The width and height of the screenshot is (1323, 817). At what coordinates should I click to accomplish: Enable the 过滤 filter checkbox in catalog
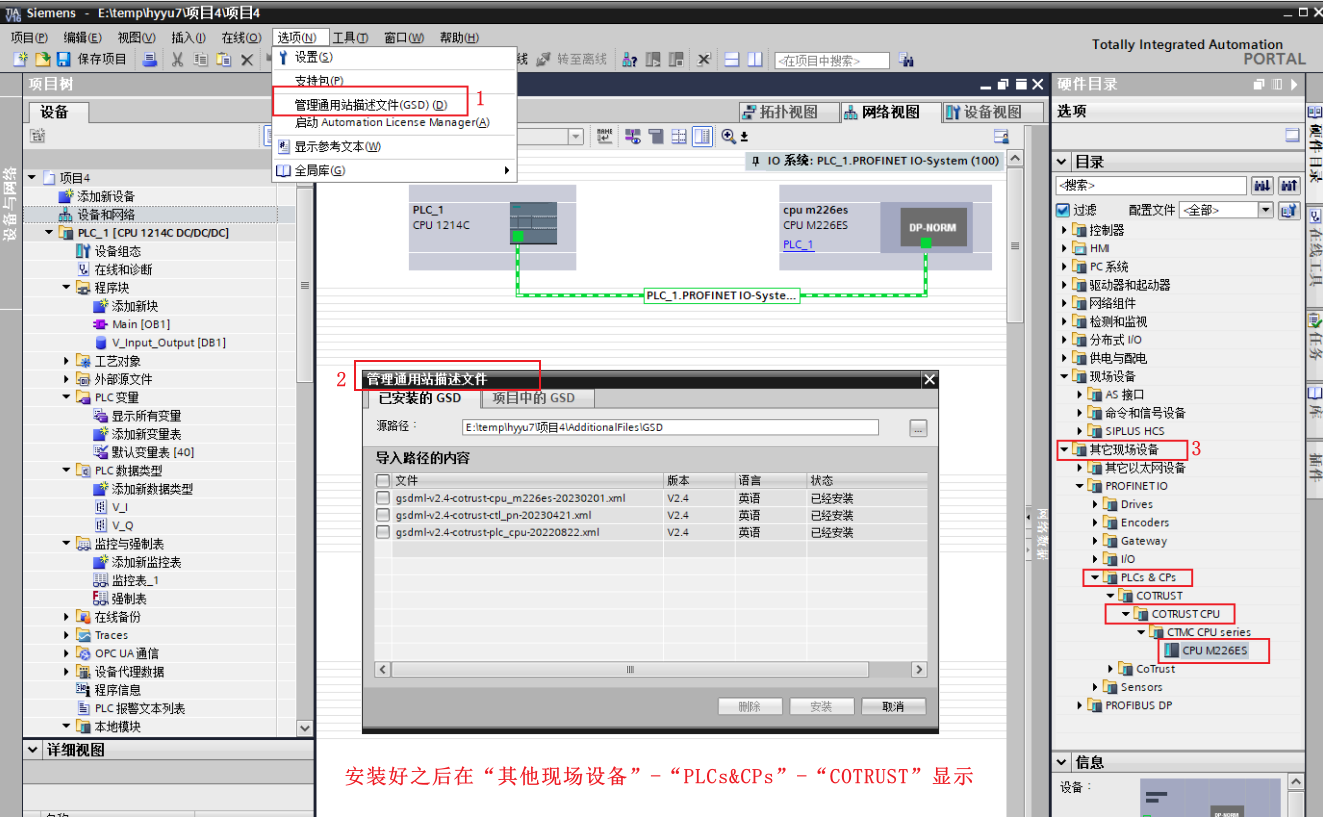[1063, 210]
